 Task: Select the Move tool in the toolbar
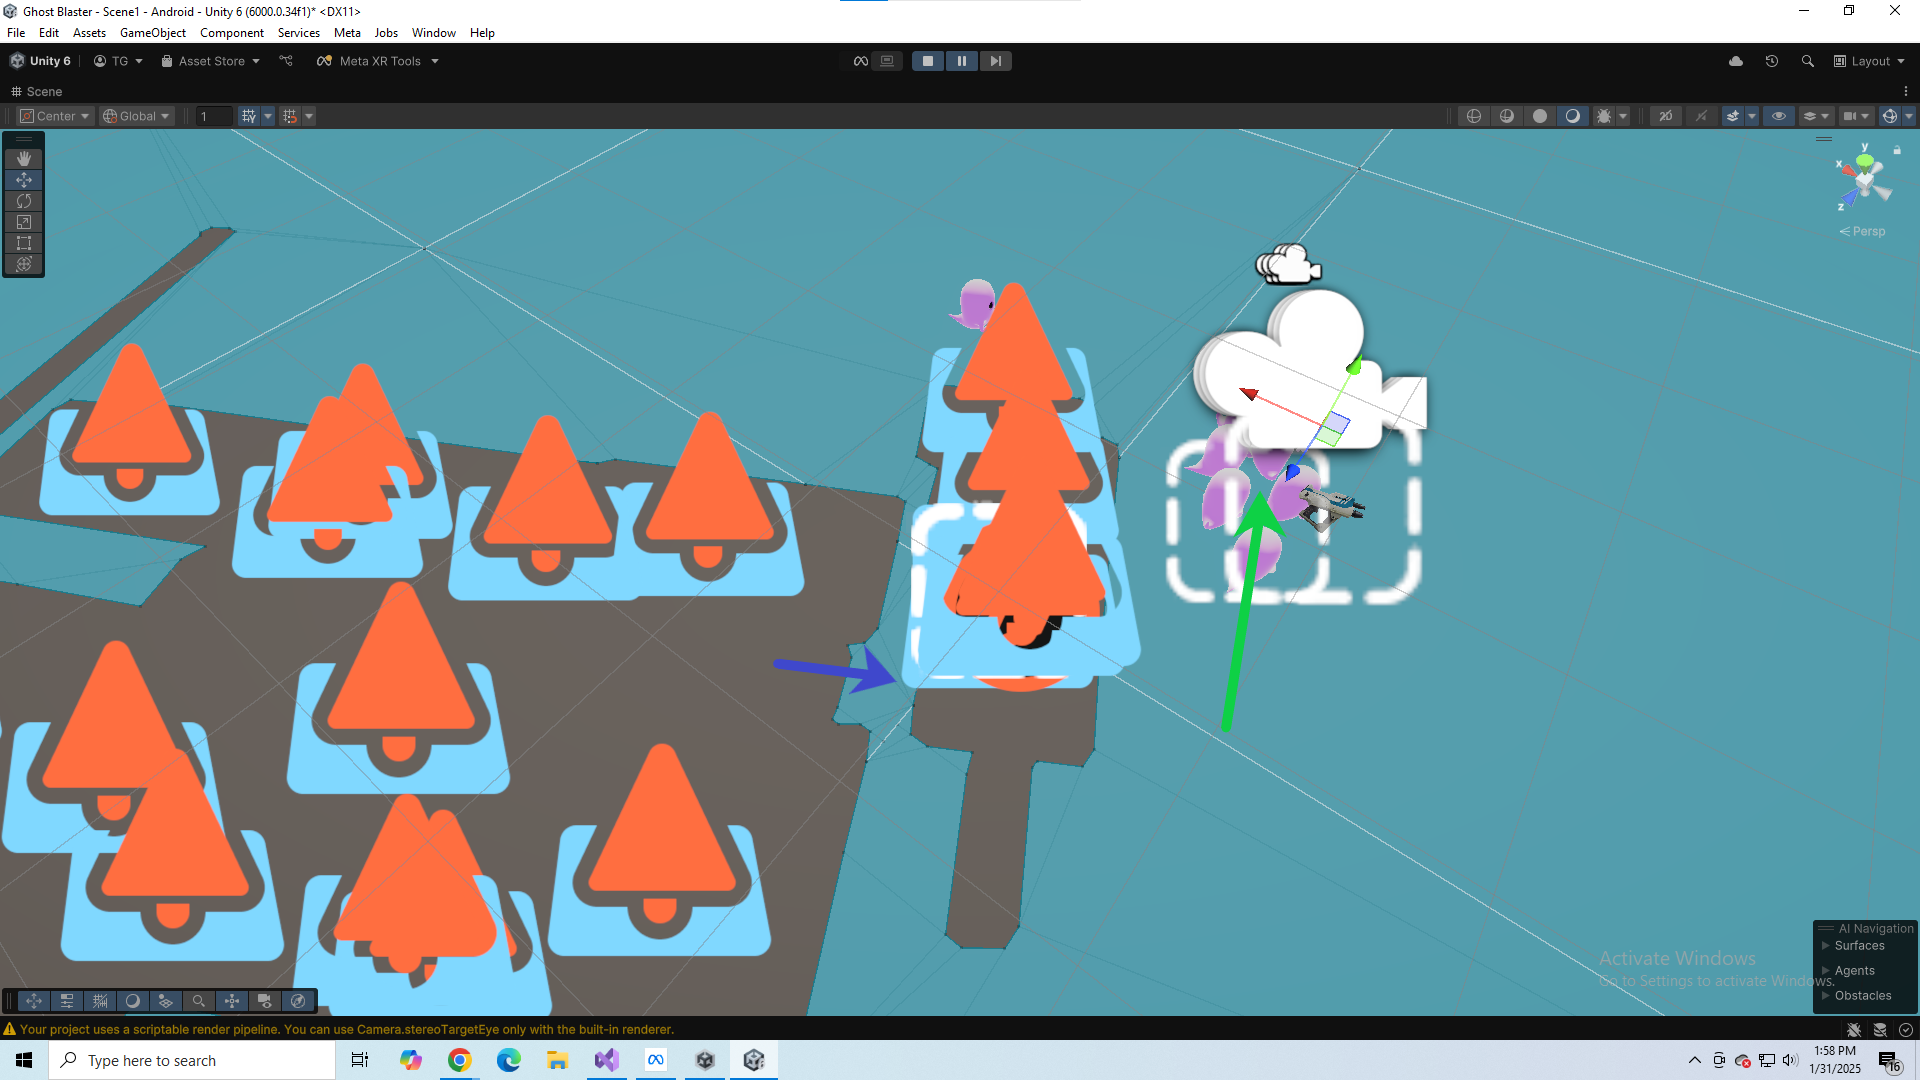tap(24, 180)
